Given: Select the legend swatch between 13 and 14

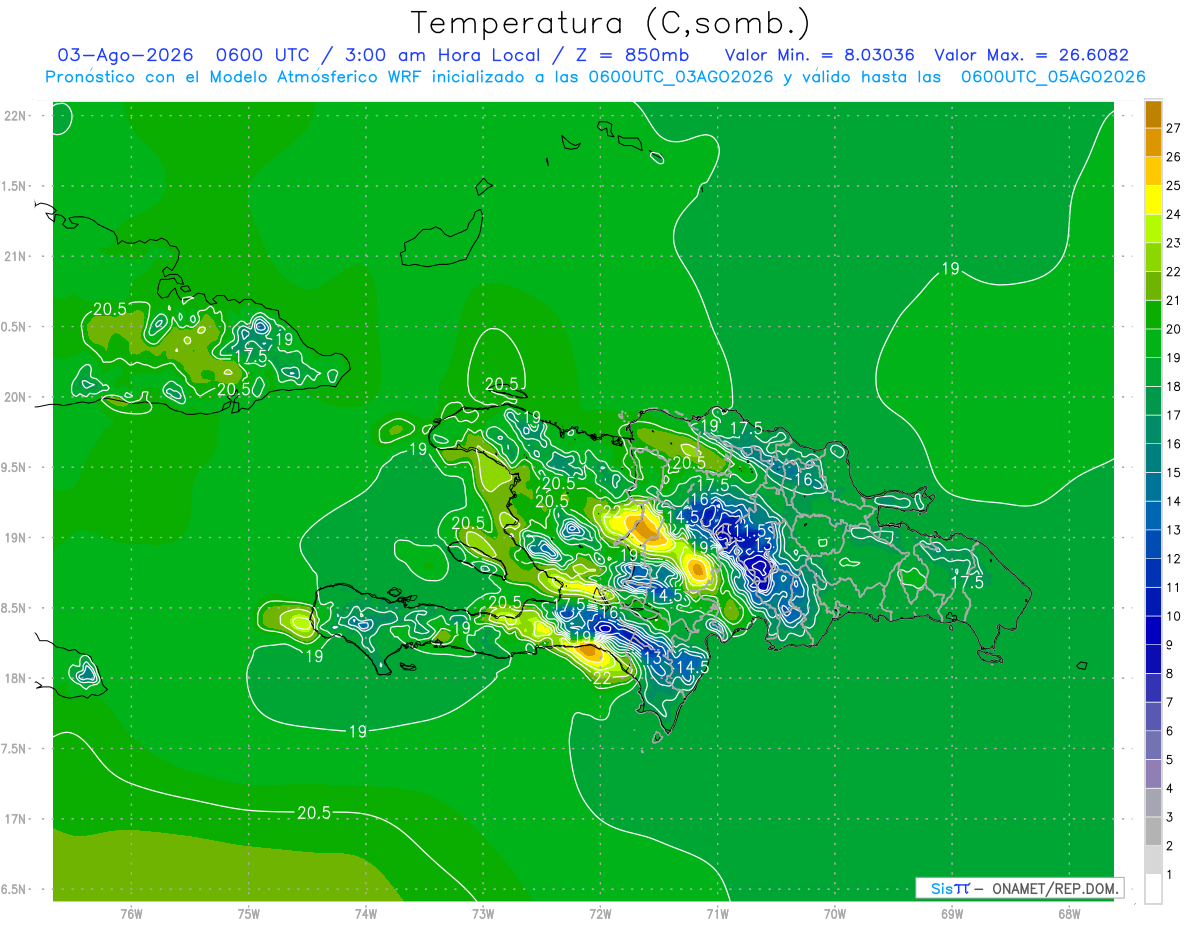Looking at the screenshot, I should click(1153, 515).
